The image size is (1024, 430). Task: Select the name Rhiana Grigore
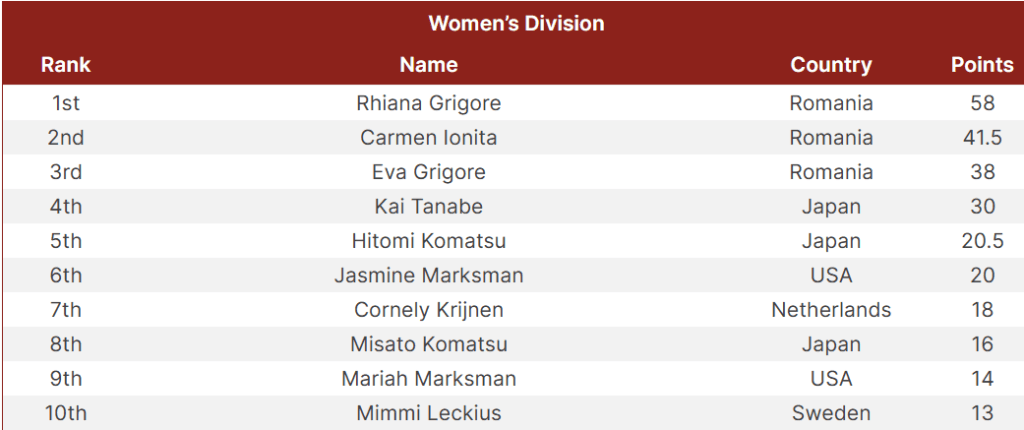429,103
